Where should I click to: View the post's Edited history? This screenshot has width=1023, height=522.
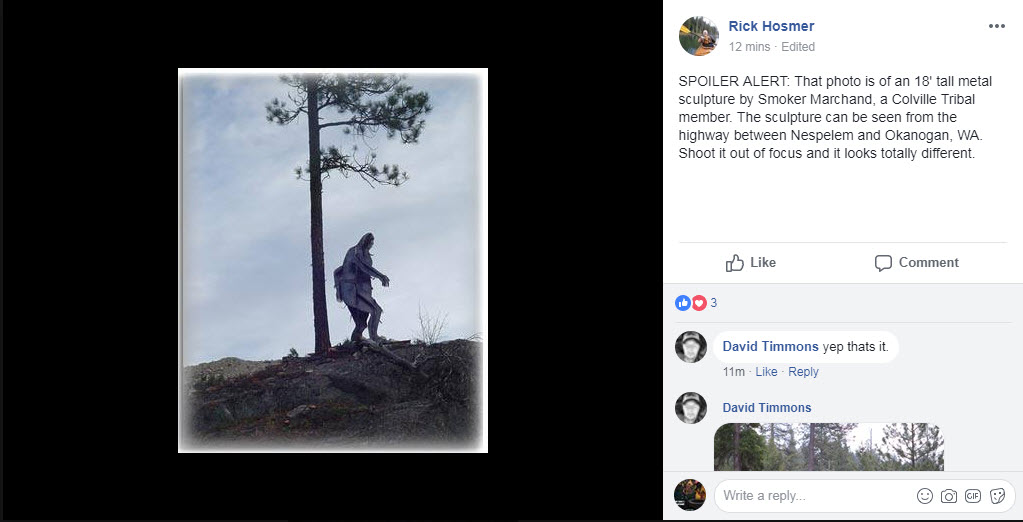tap(798, 47)
